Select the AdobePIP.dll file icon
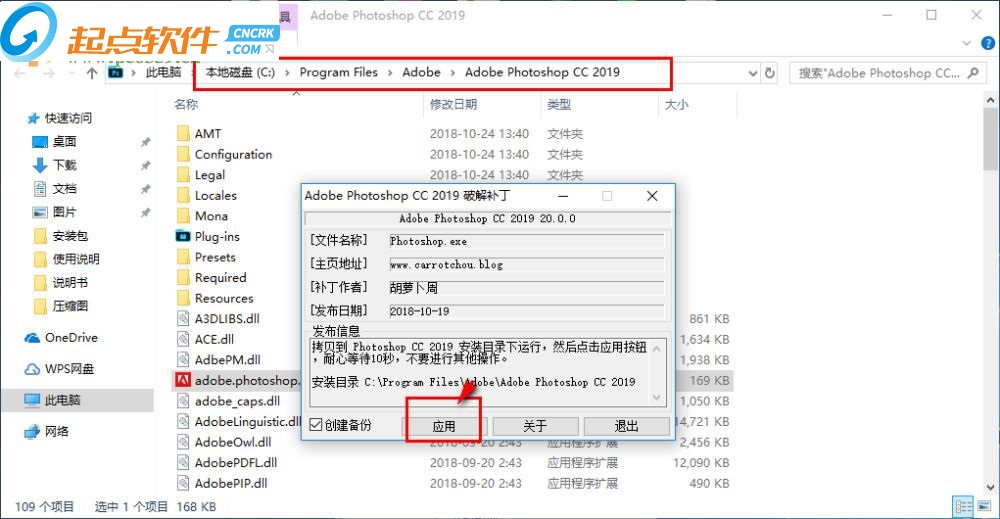Image resolution: width=1000 pixels, height=519 pixels. click(183, 483)
